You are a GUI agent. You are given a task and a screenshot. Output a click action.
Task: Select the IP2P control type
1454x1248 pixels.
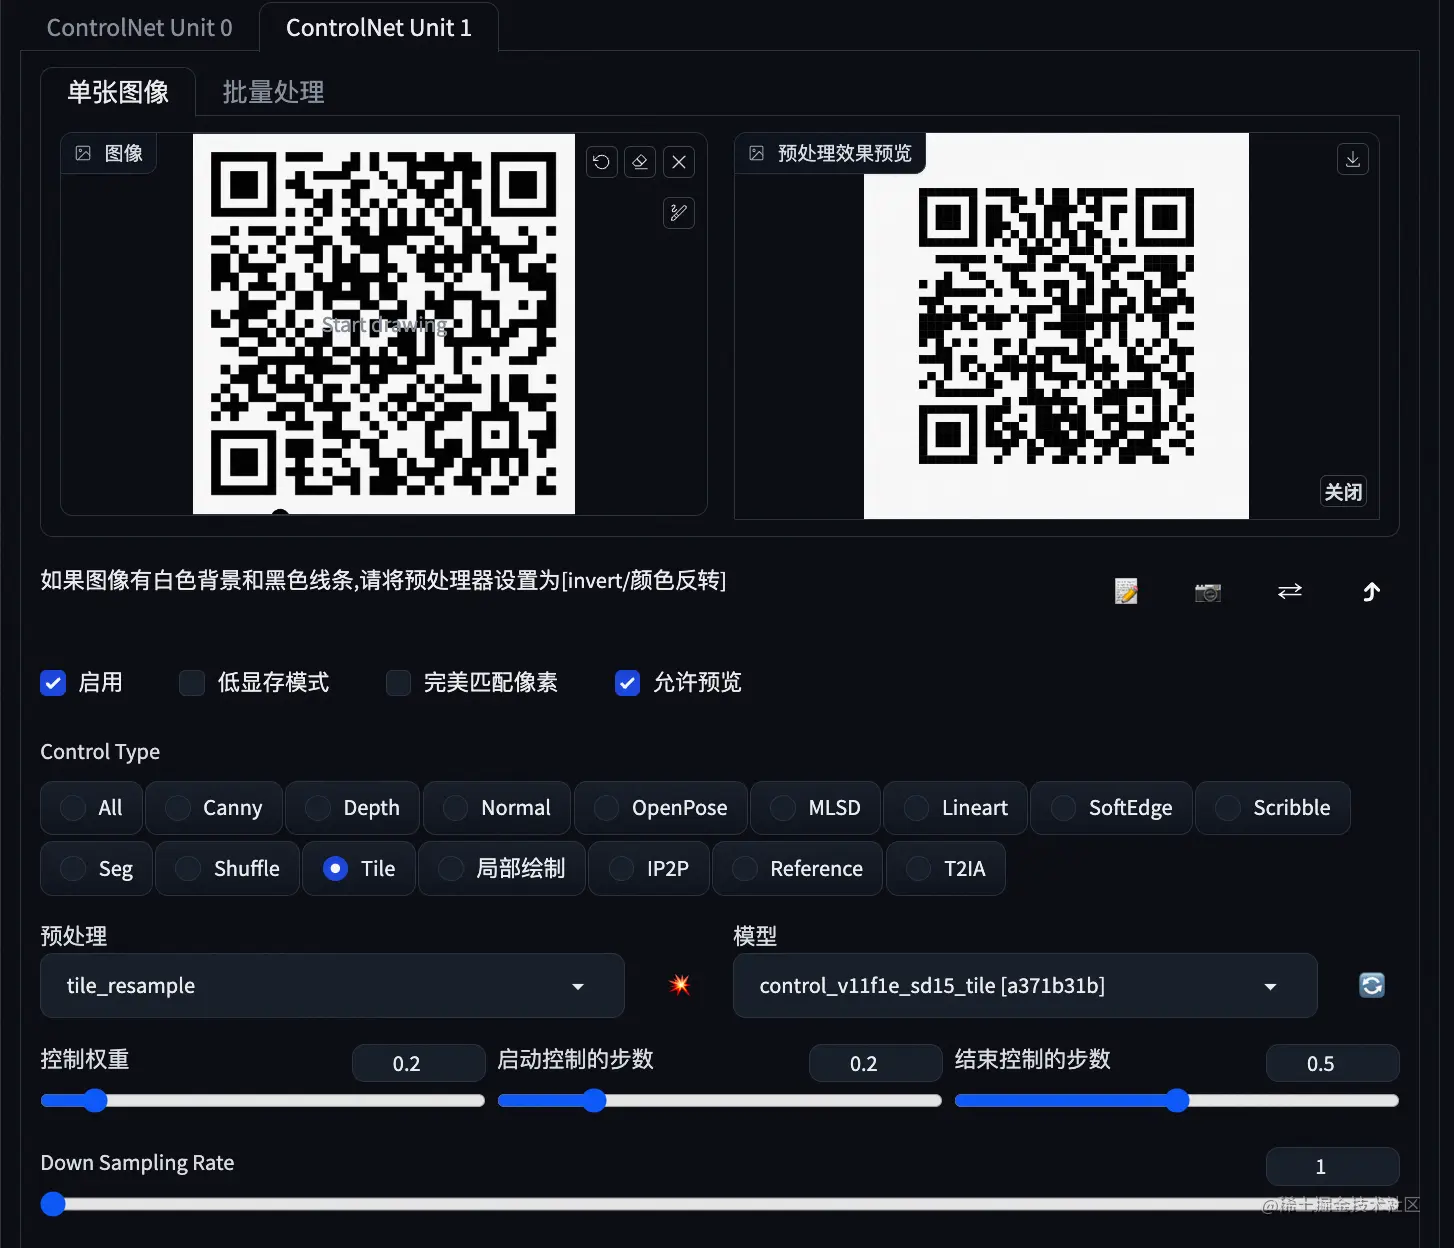click(649, 869)
